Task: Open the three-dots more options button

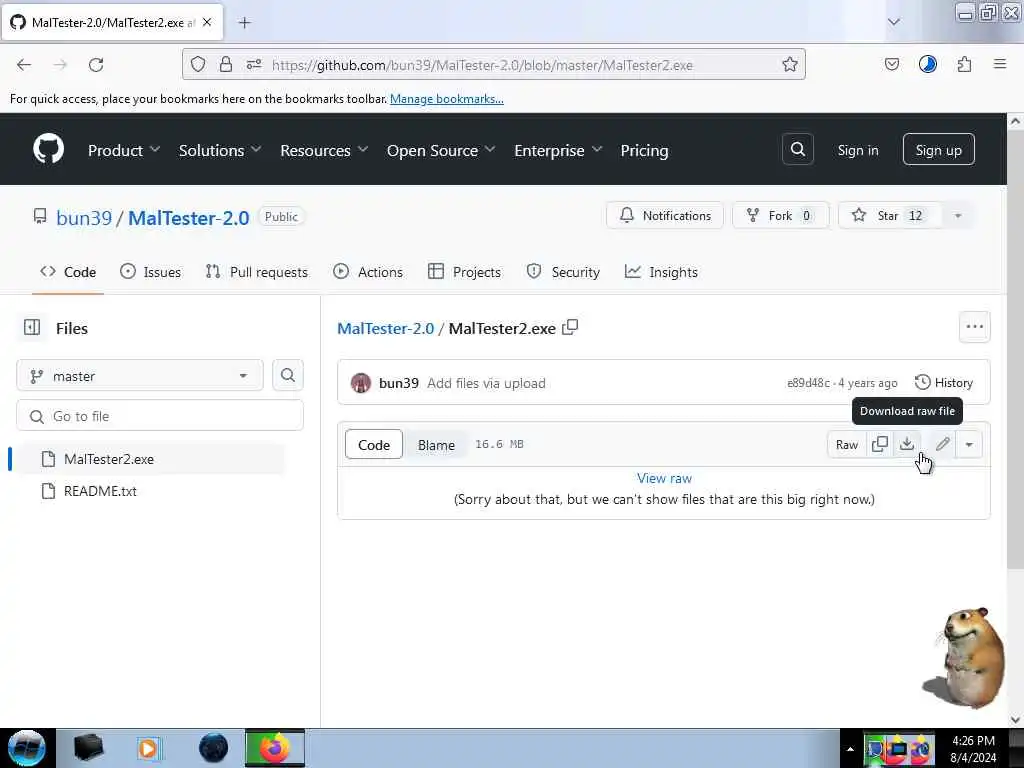Action: point(974,327)
